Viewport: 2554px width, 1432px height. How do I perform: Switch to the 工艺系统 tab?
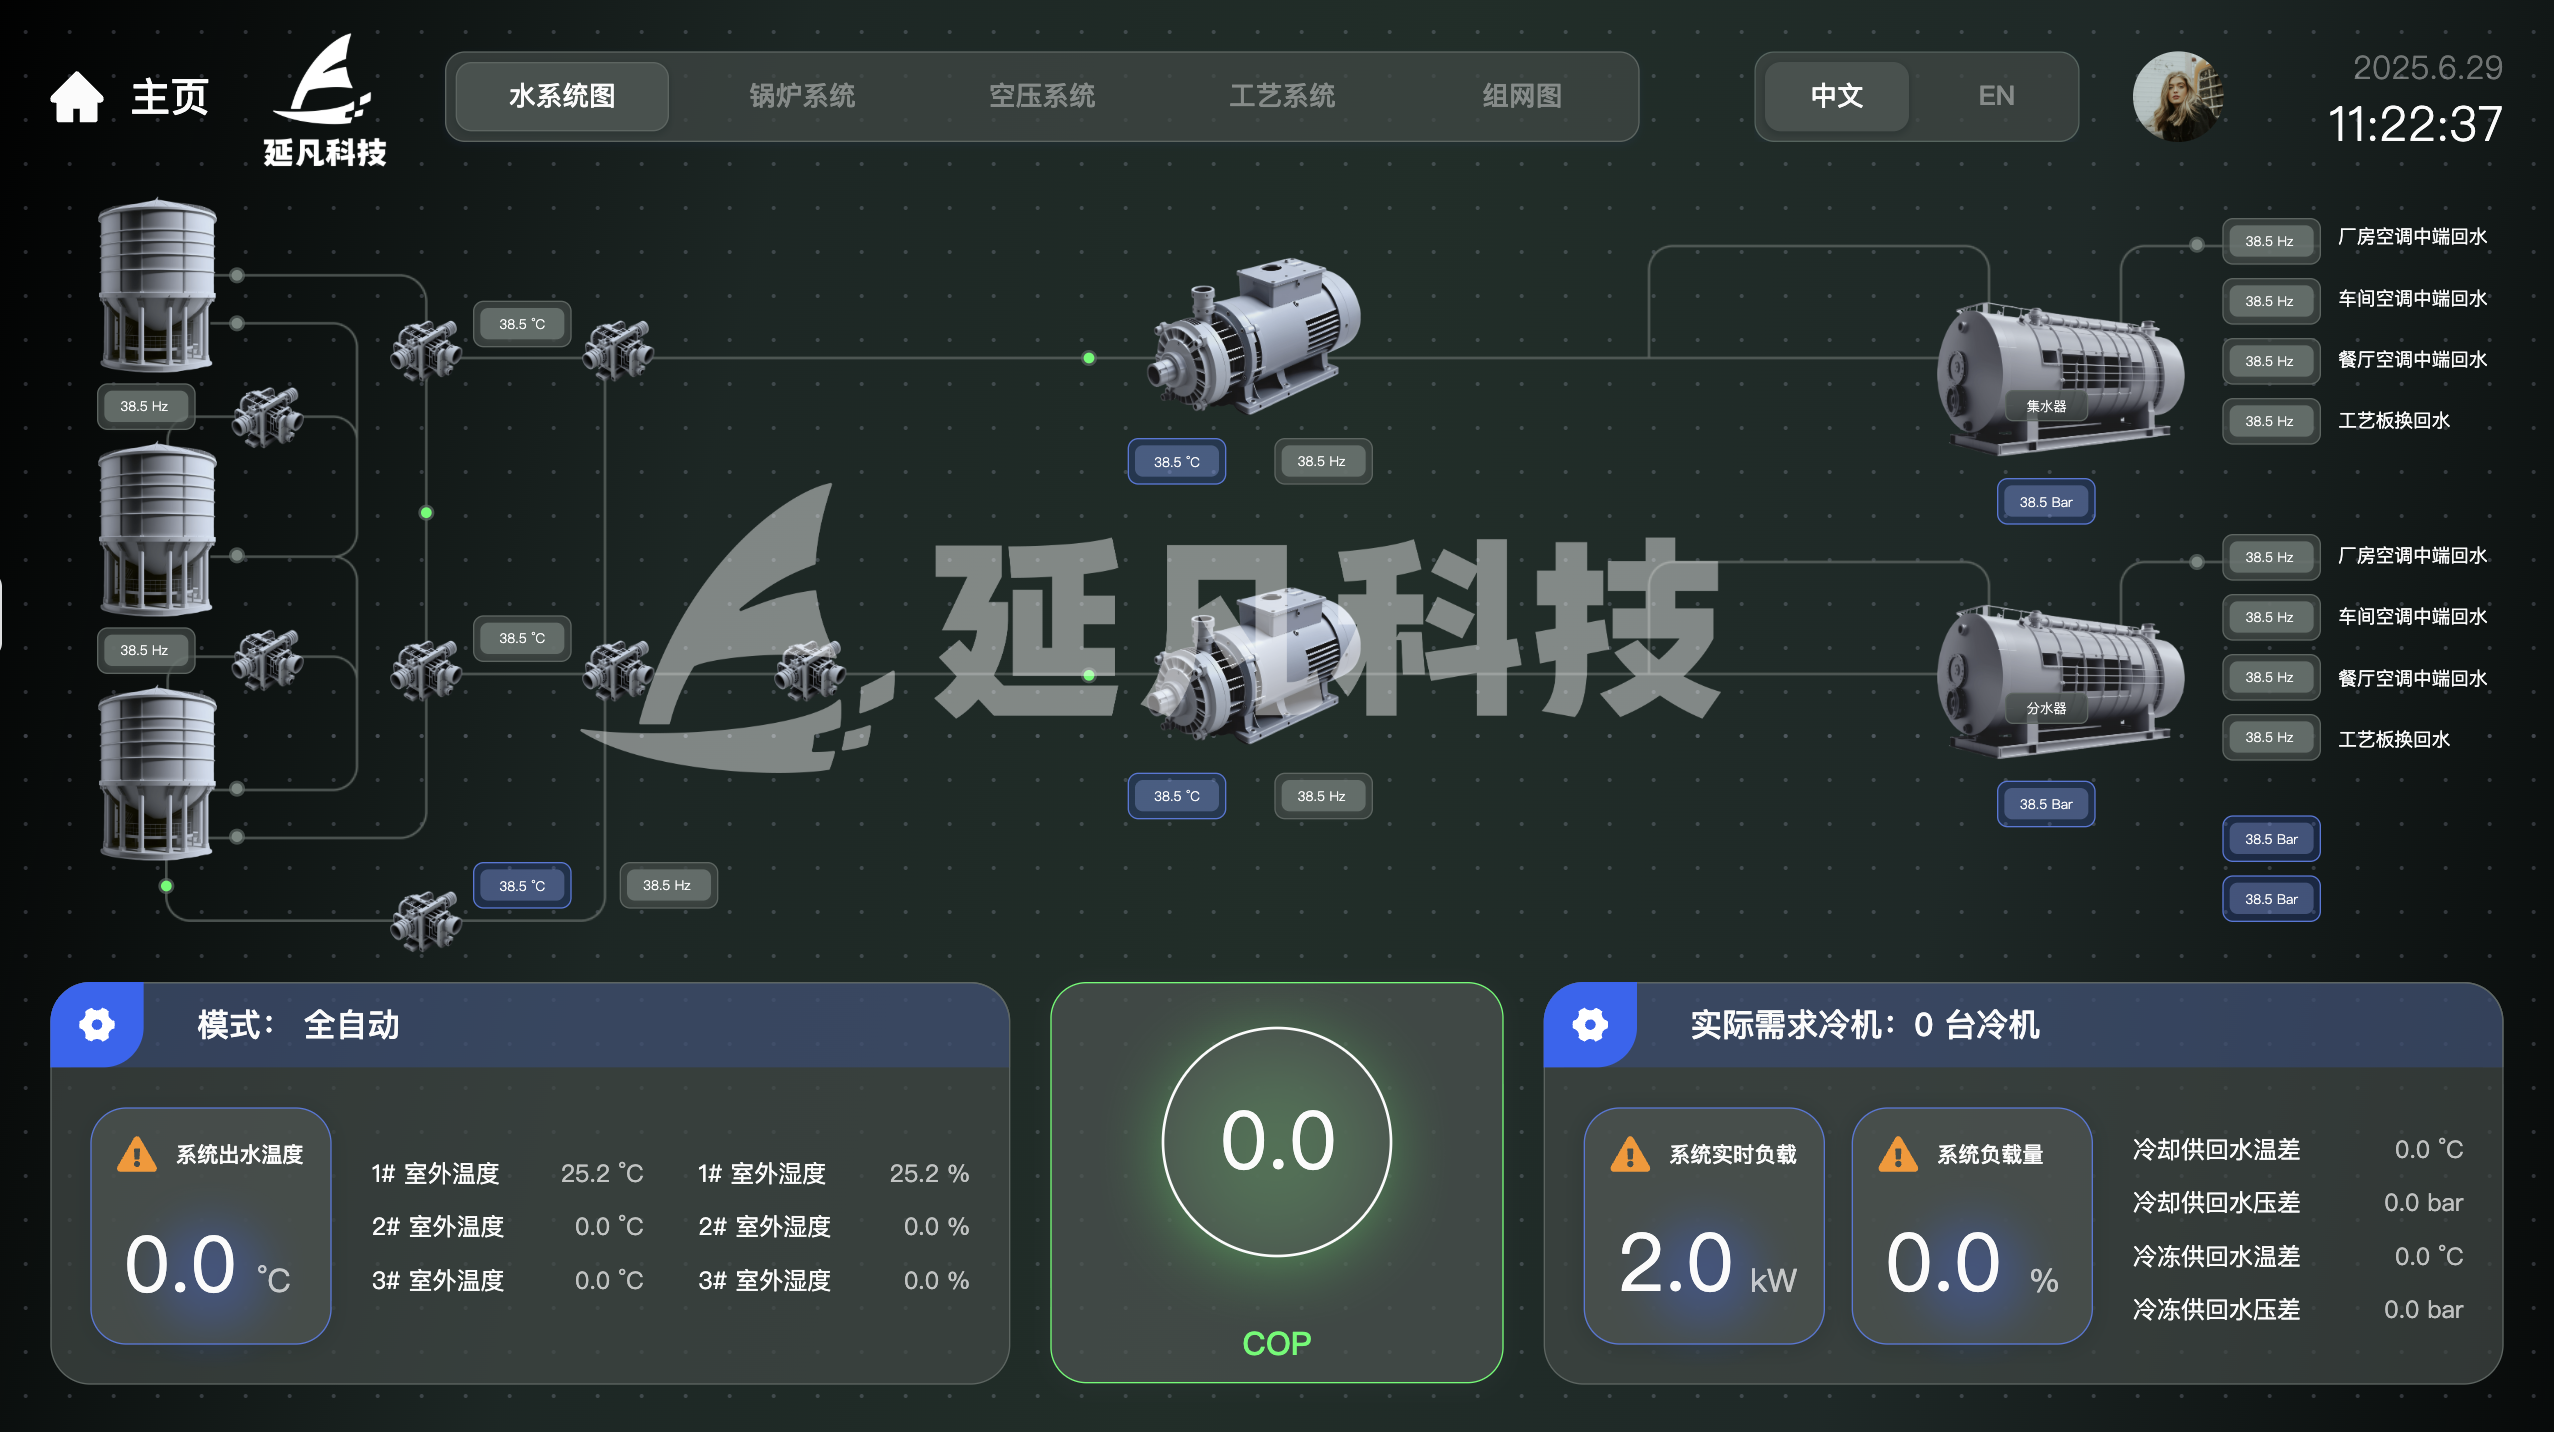click(1282, 96)
